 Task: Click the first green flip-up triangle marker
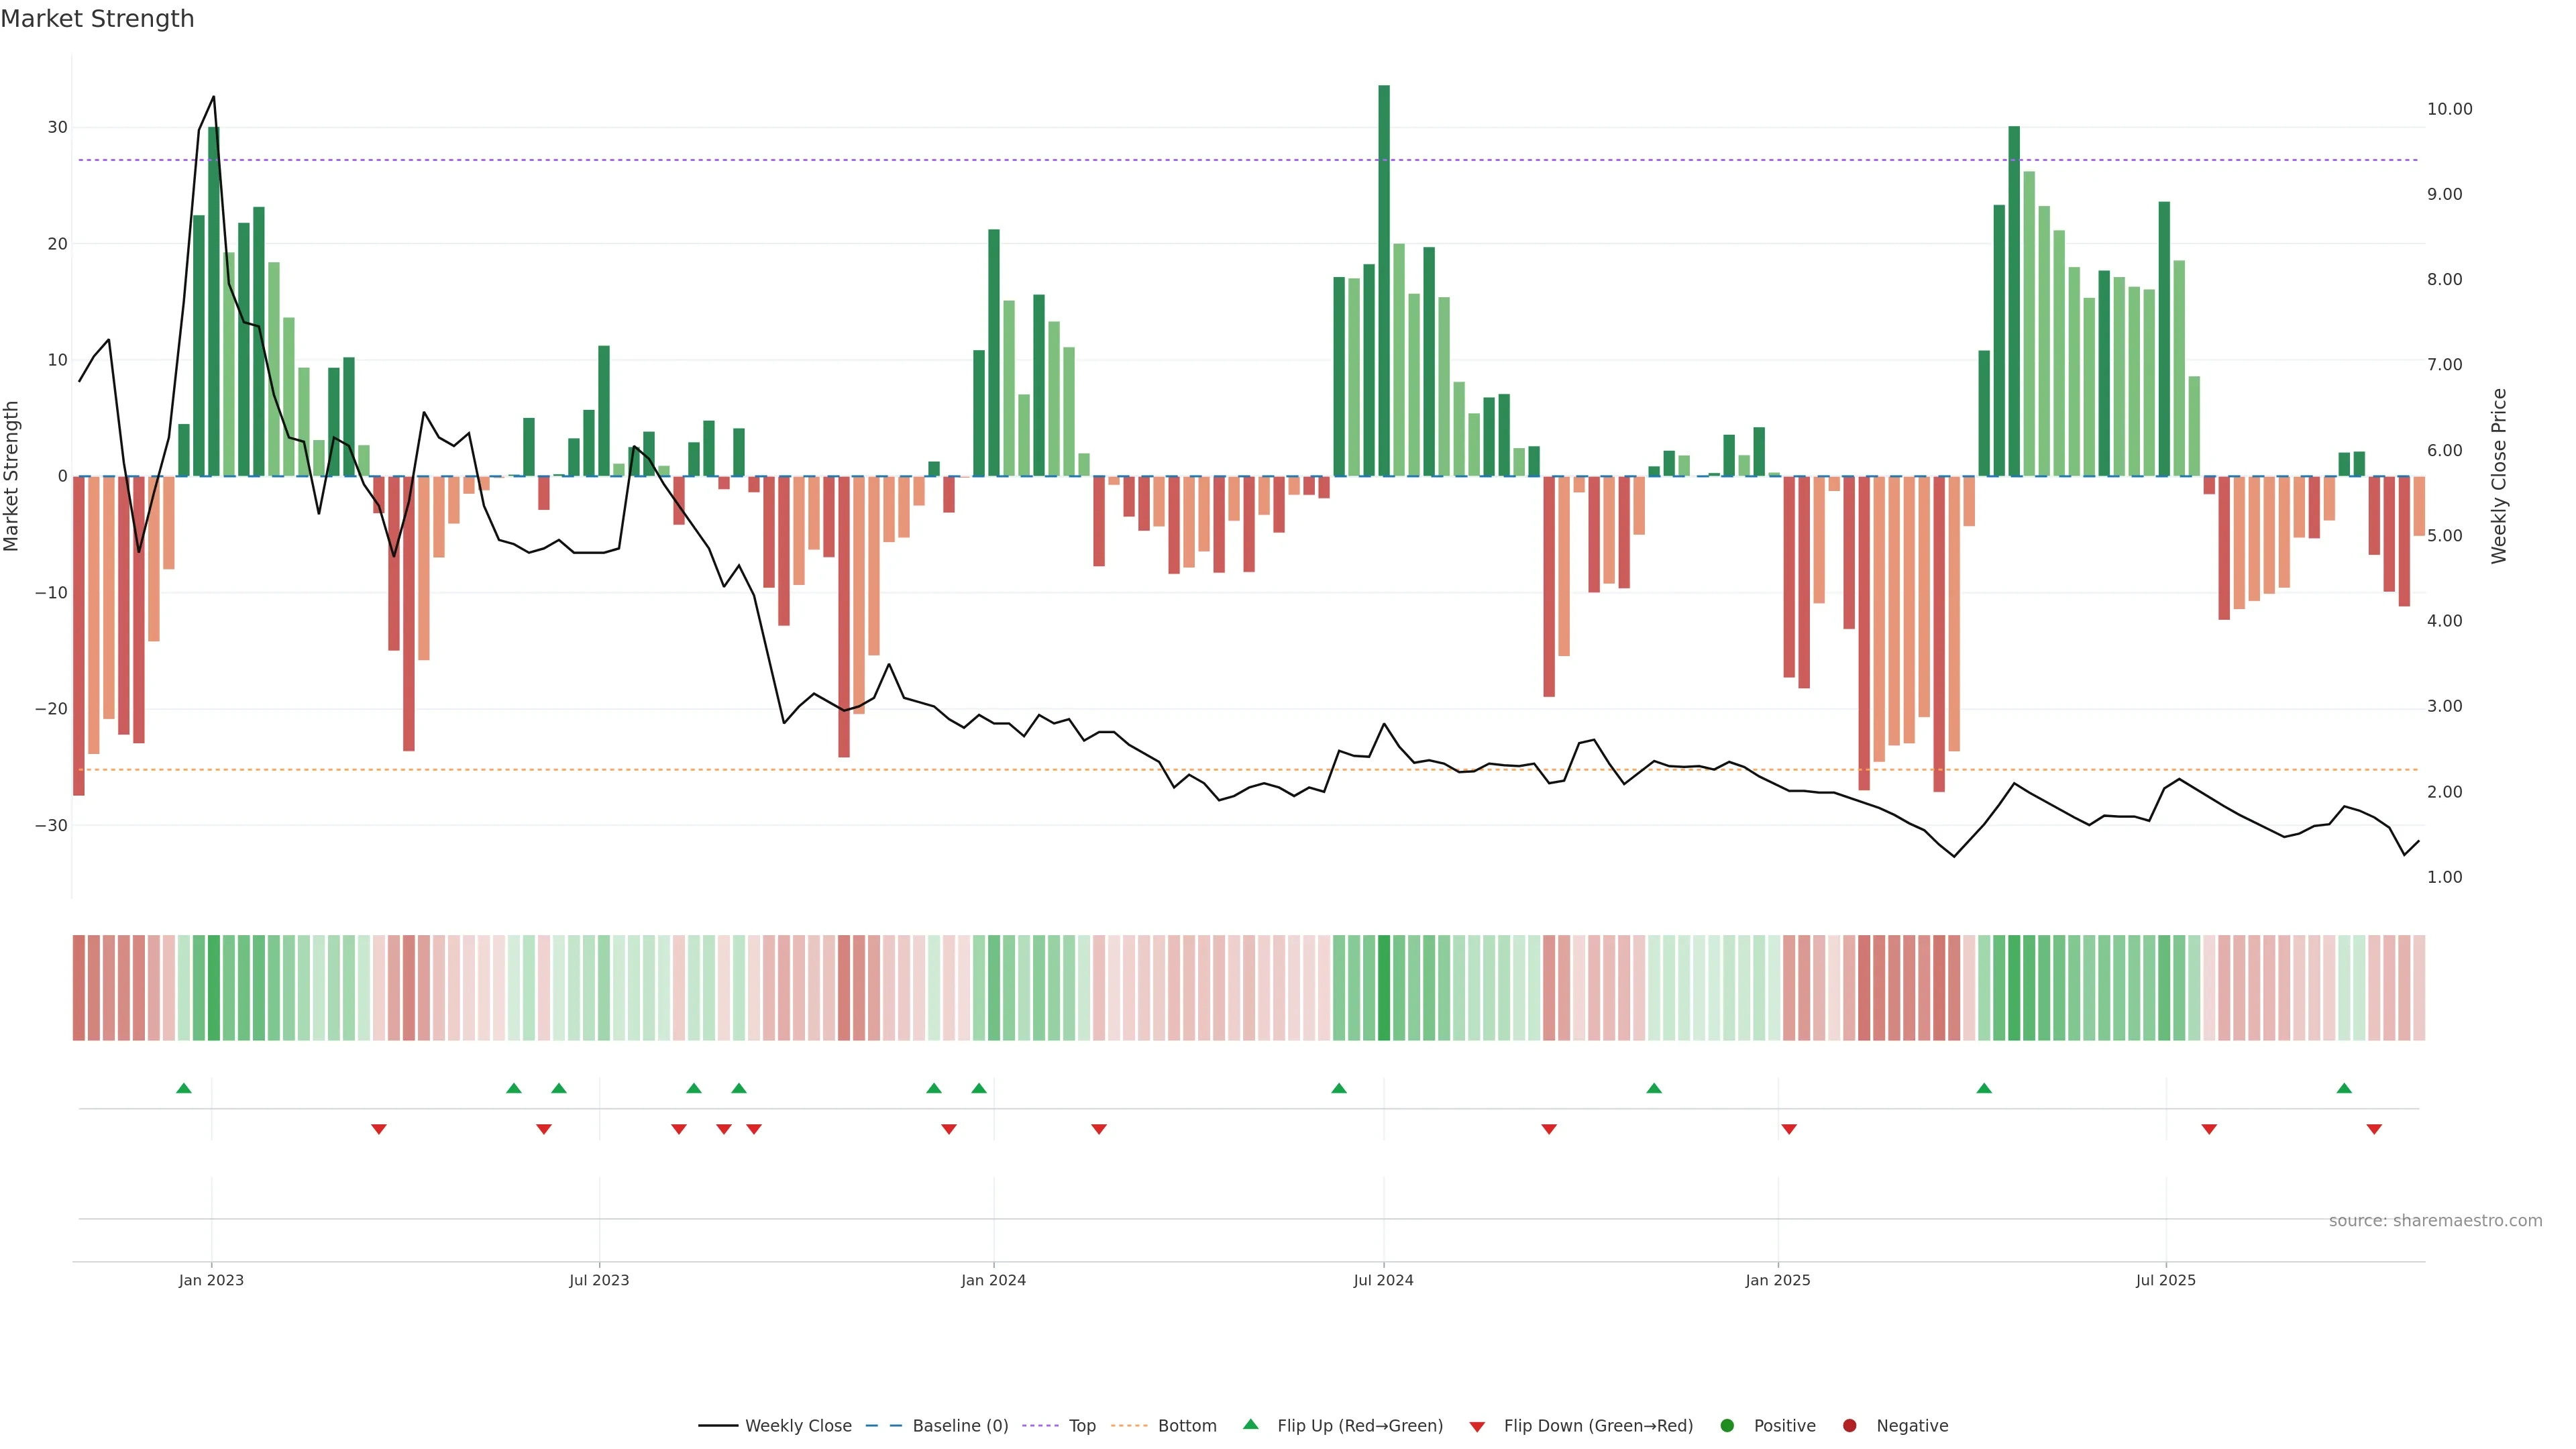[184, 1088]
